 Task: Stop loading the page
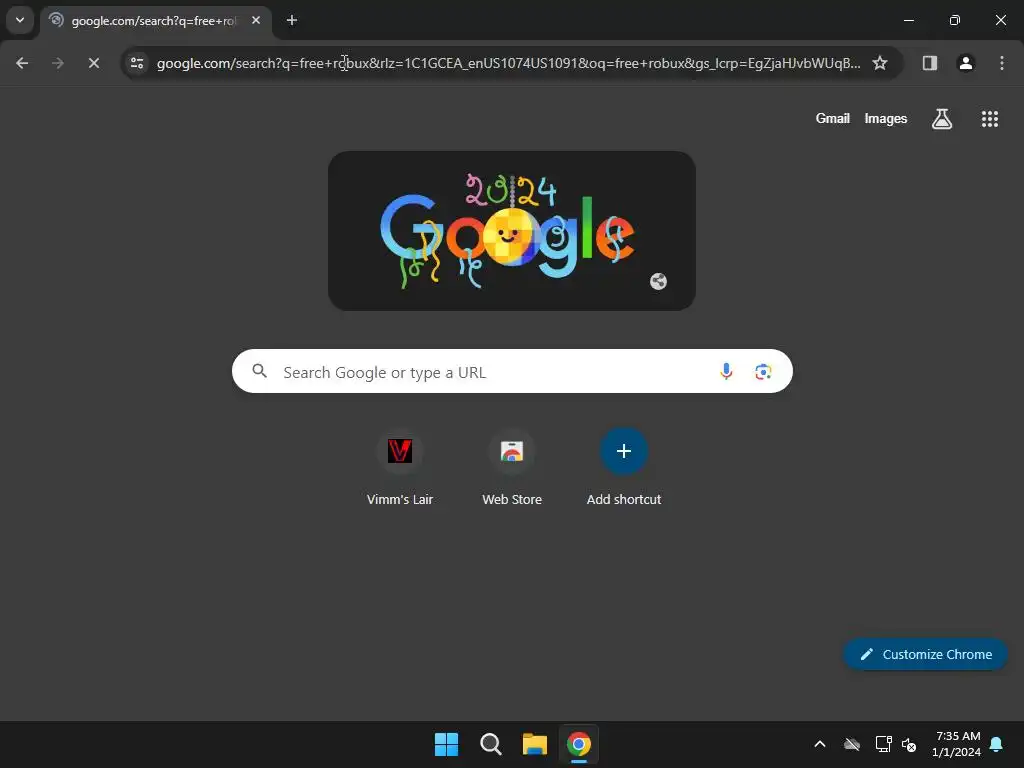tap(94, 63)
